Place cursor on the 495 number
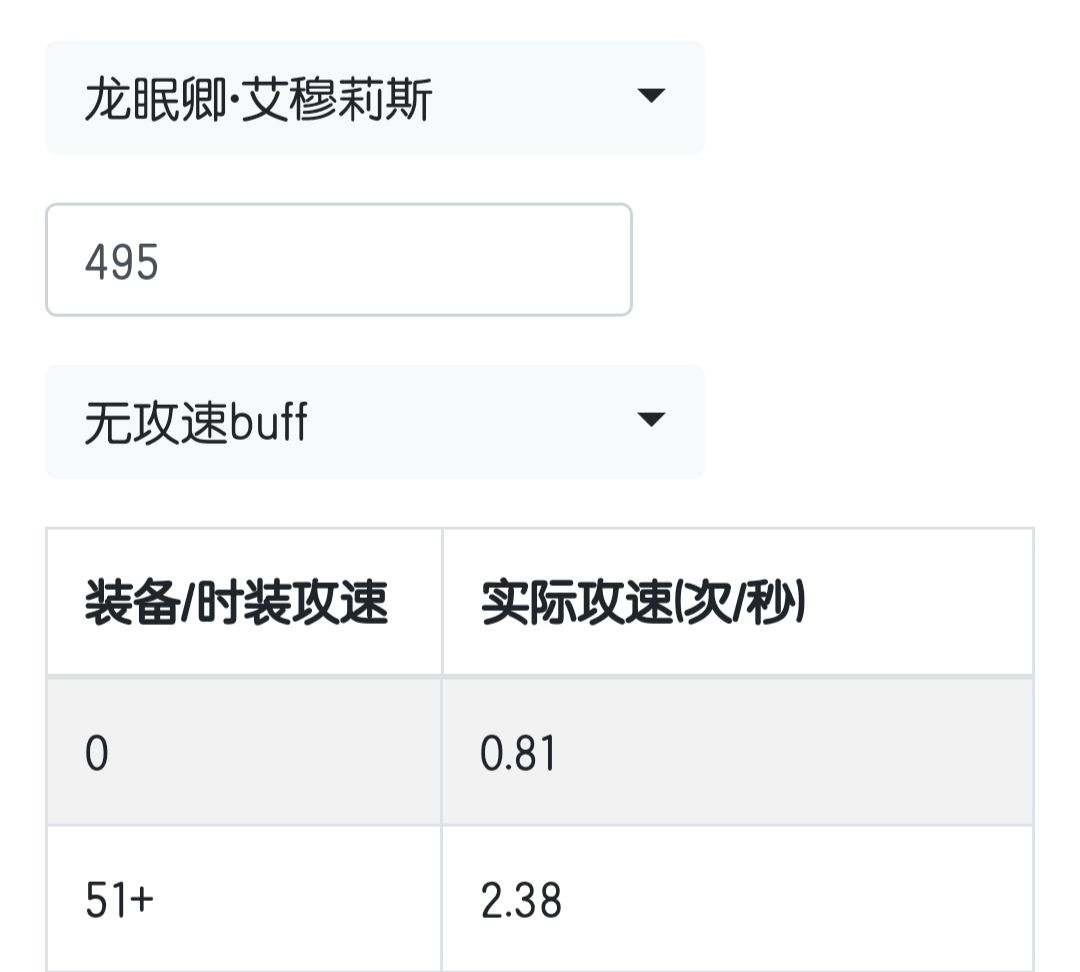Image resolution: width=1080 pixels, height=972 pixels. pos(122,263)
